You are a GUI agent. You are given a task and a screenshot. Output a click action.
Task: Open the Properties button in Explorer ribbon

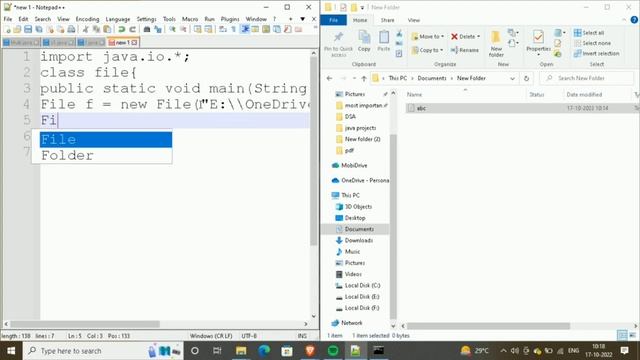(x=538, y=42)
